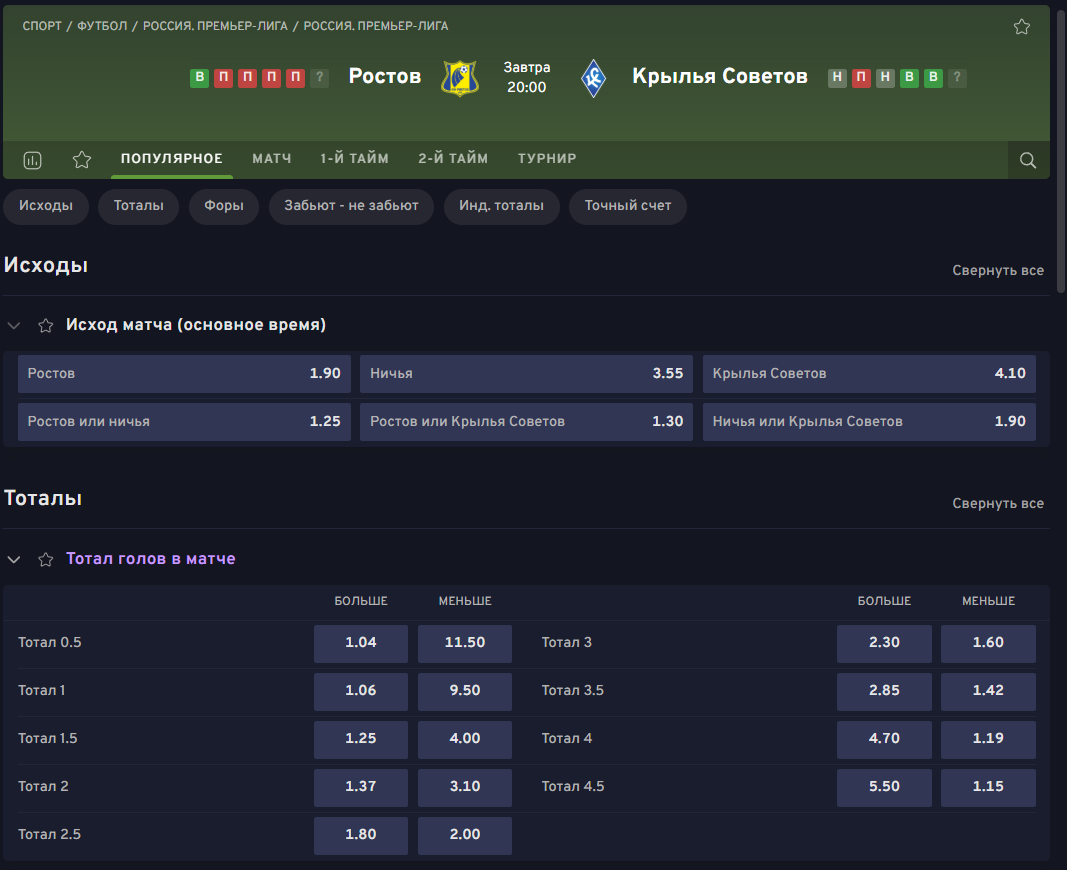Screen dimensions: 1067x870
Task: Select Тотал 4.5 Меньше at 1.15
Action: 988,788
